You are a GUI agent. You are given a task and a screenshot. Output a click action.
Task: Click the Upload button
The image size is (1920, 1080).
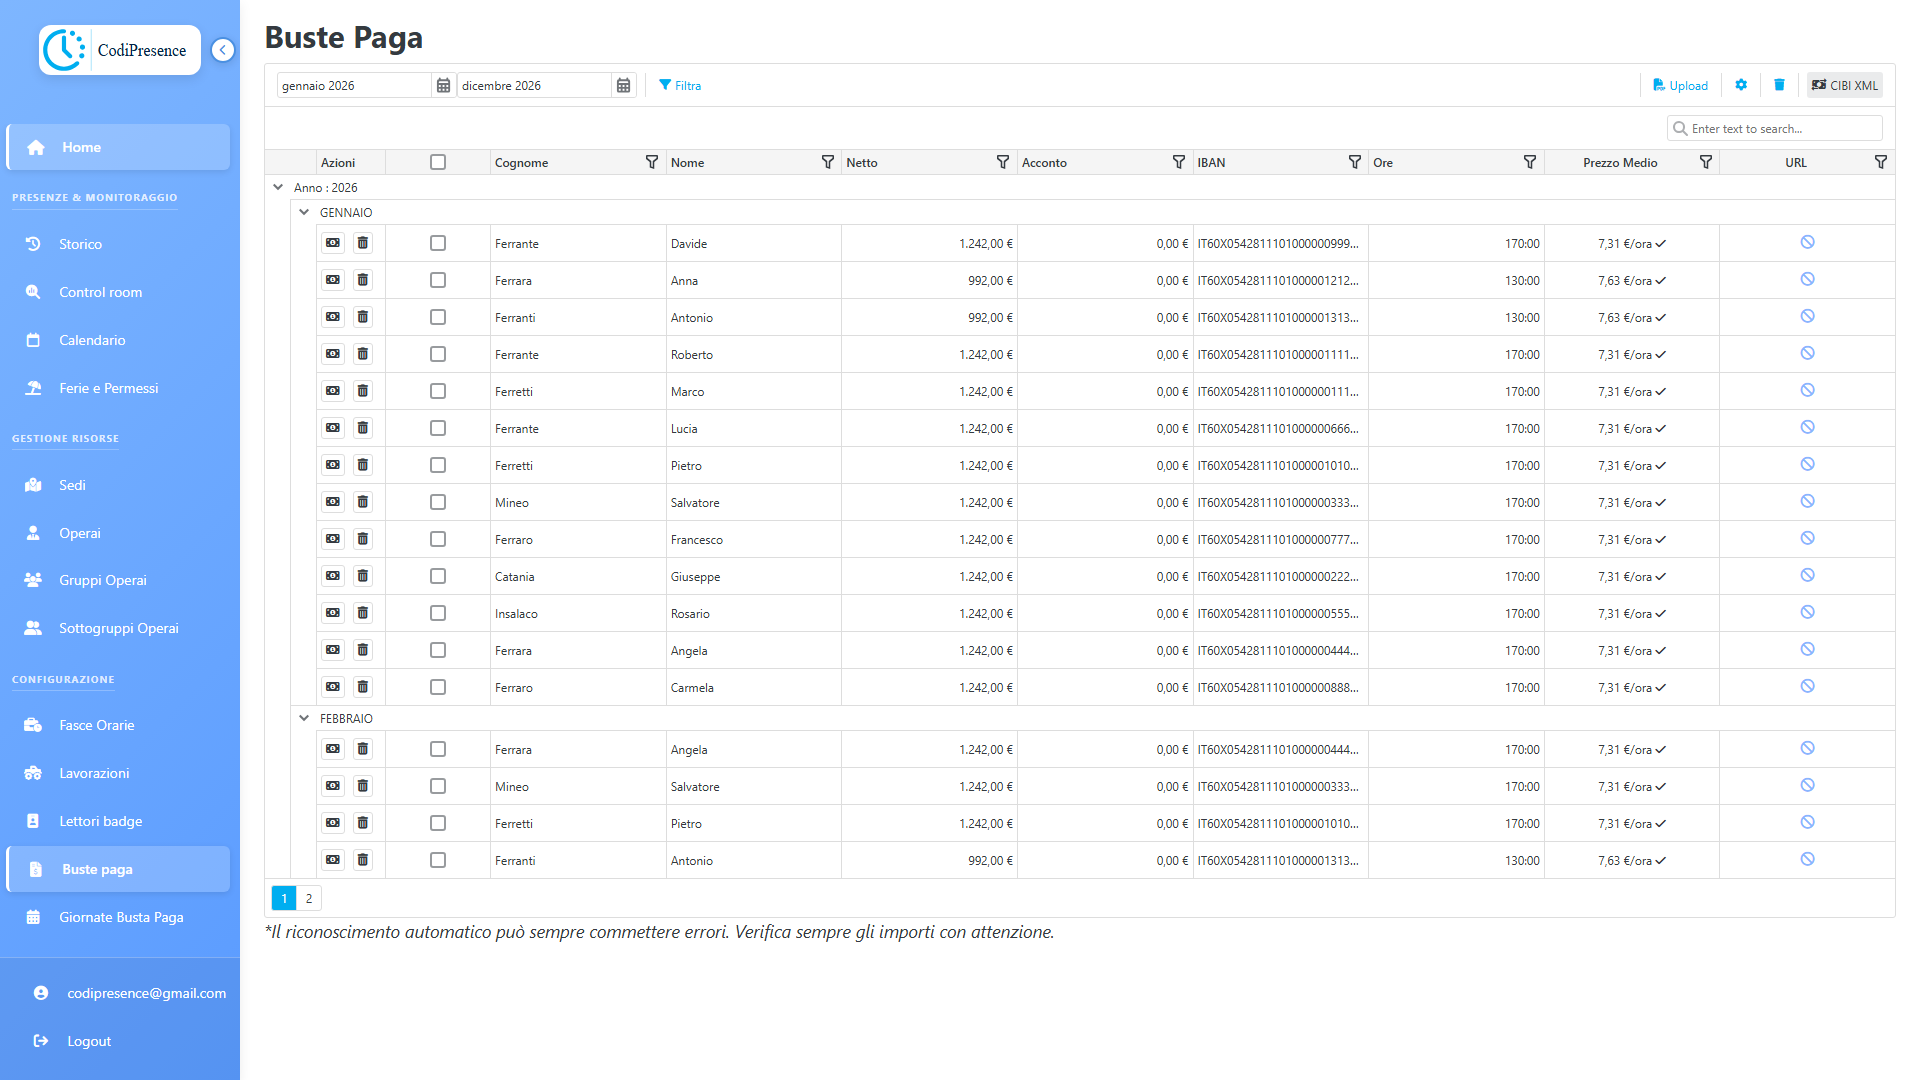1680,85
